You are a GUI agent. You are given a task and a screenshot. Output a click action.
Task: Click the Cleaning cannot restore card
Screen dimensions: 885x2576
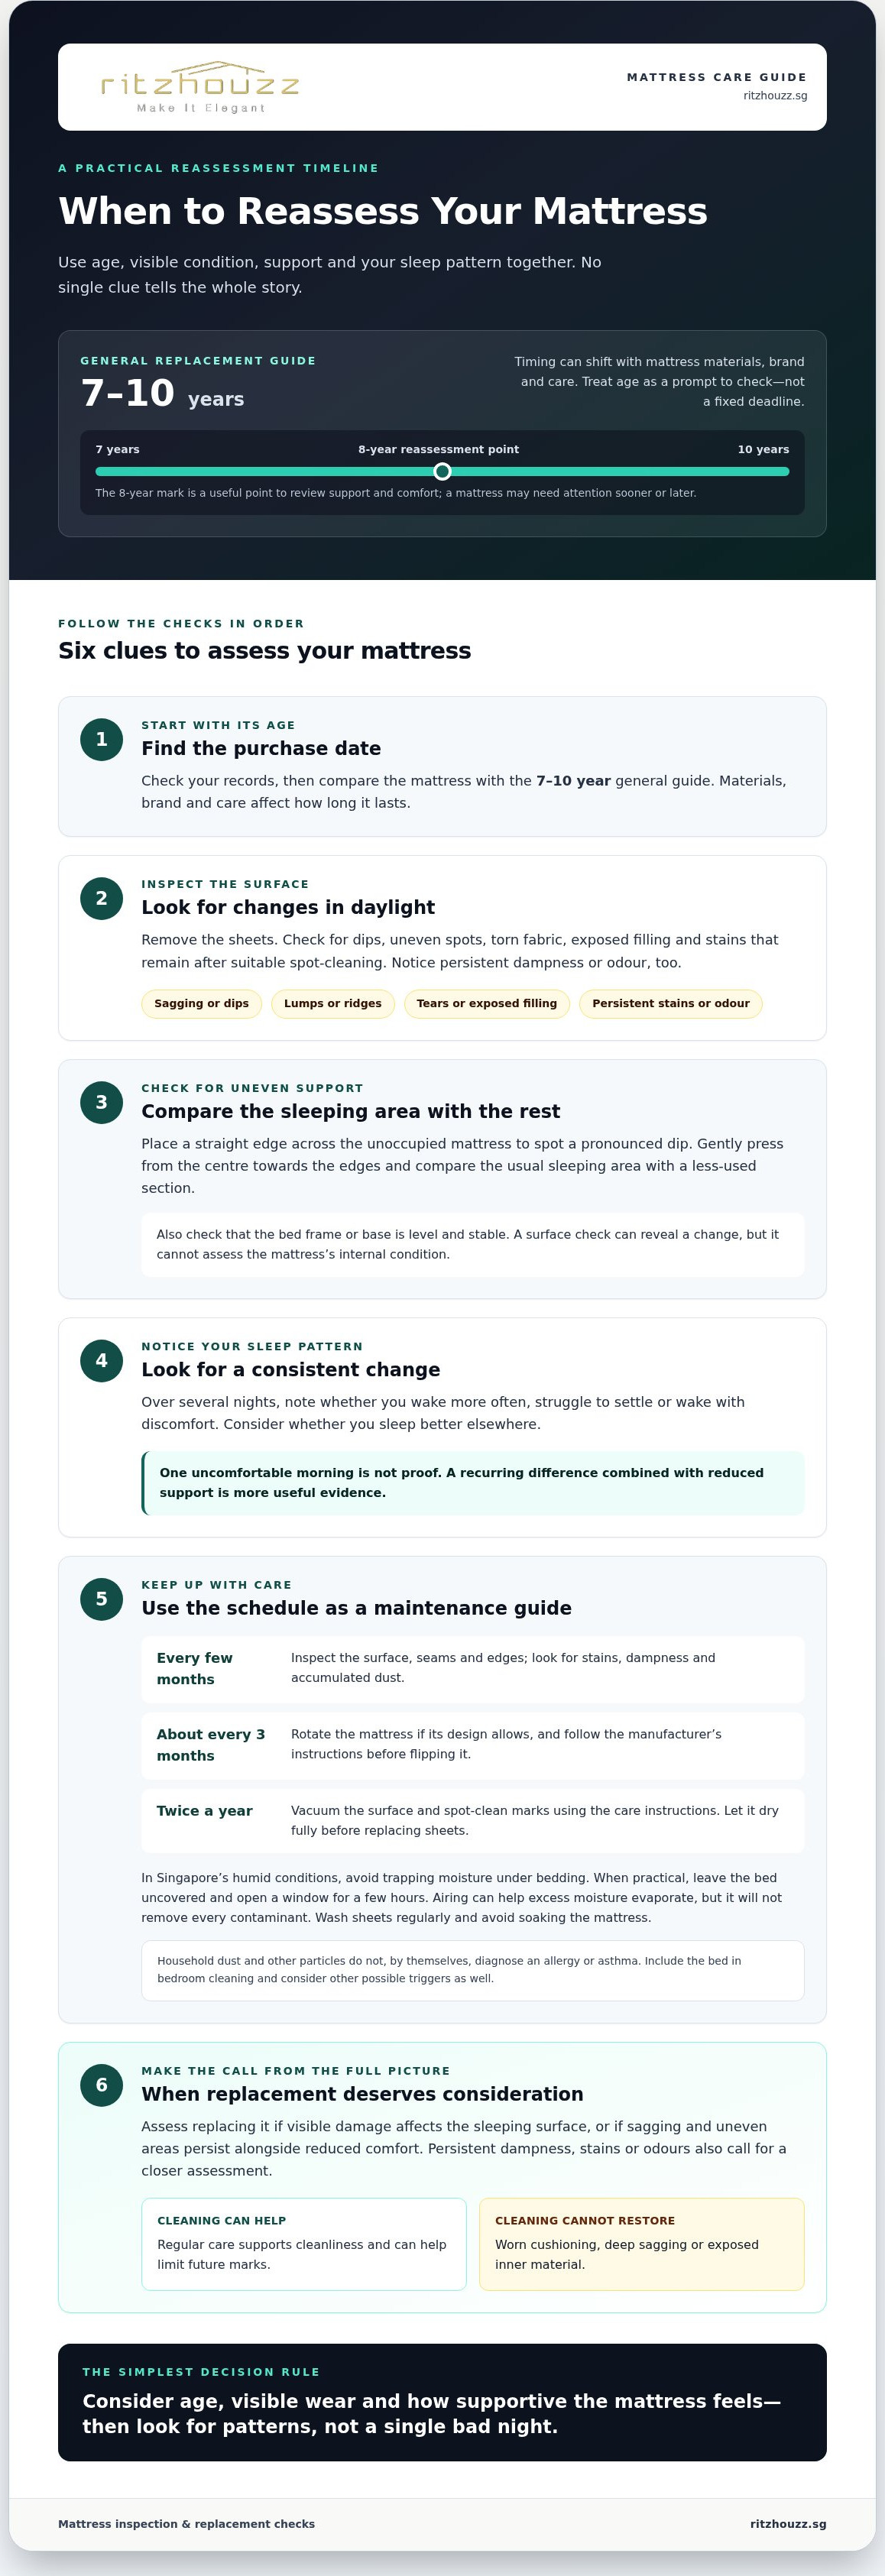point(642,2244)
